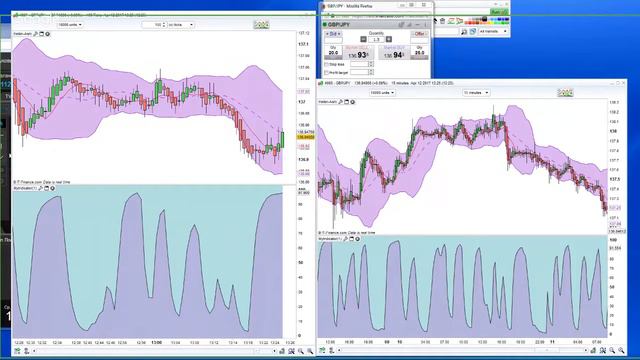Enable the Stop loss checkbox
Image resolution: width=640 pixels, height=360 pixels.
(x=326, y=64)
